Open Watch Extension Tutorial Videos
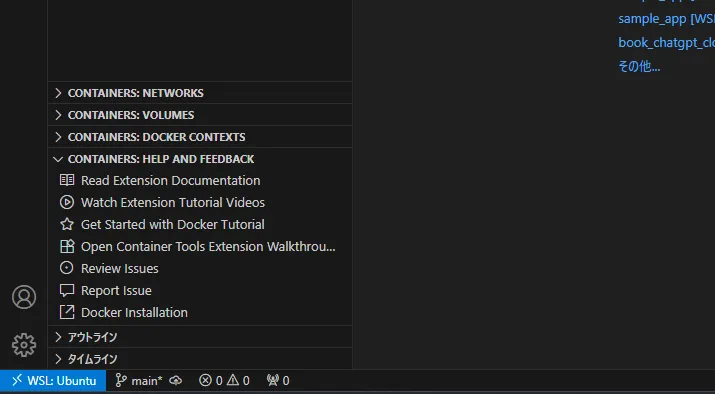Viewport: 715px width, 394px height. [200, 202]
